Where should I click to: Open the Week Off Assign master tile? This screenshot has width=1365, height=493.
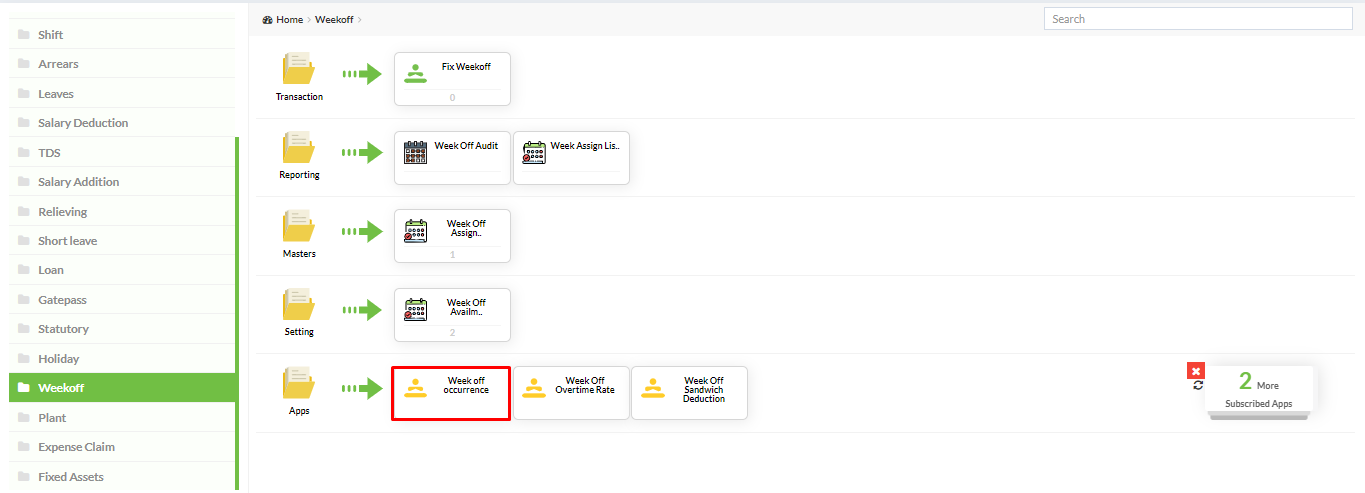coord(452,236)
